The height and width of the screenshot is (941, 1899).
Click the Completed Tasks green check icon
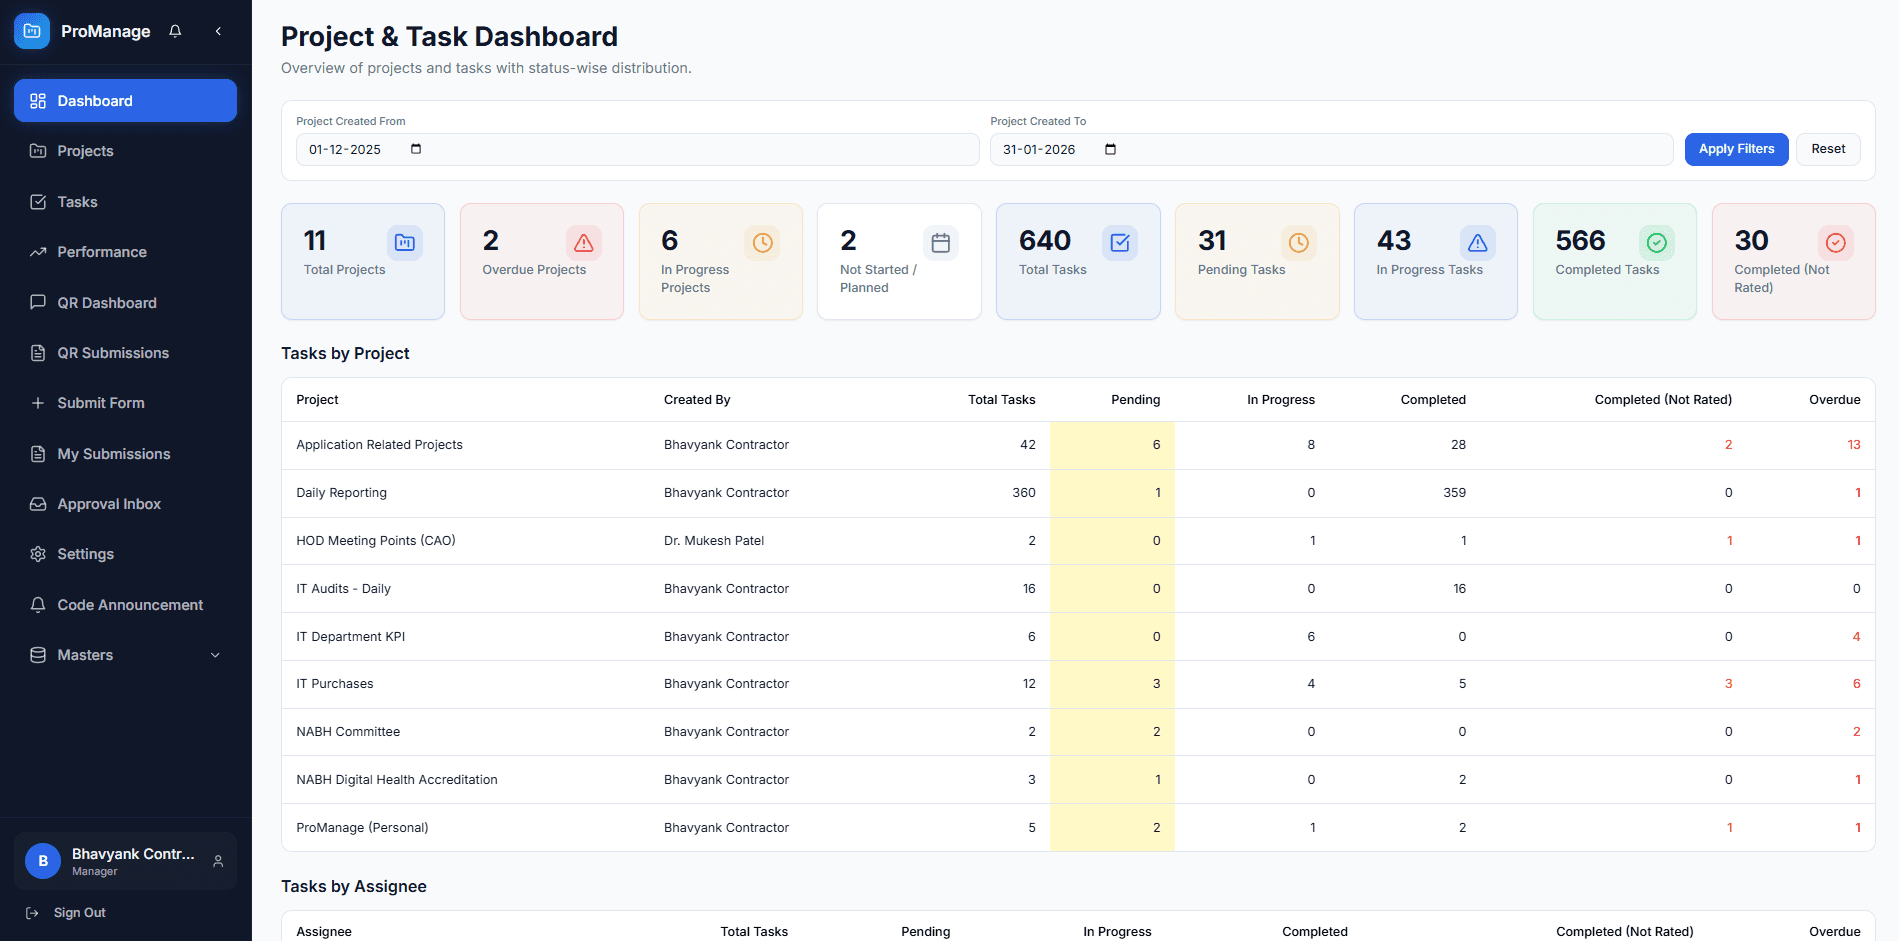coord(1656,242)
